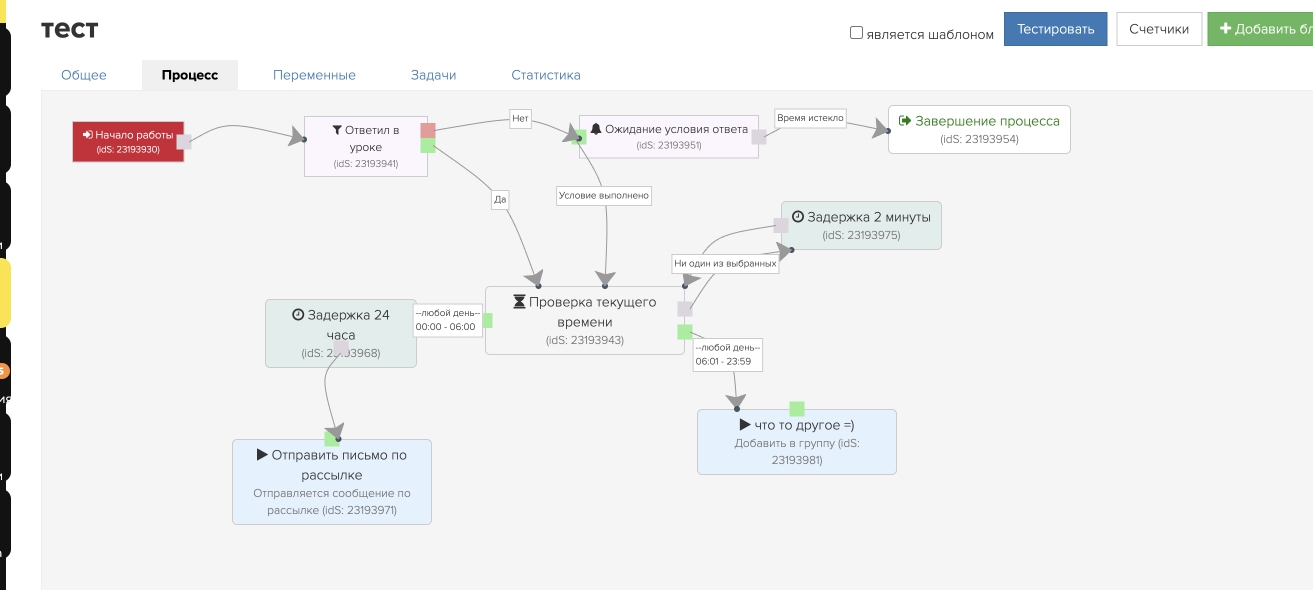Toggle the 'является шаблоном' checkbox

(x=856, y=33)
